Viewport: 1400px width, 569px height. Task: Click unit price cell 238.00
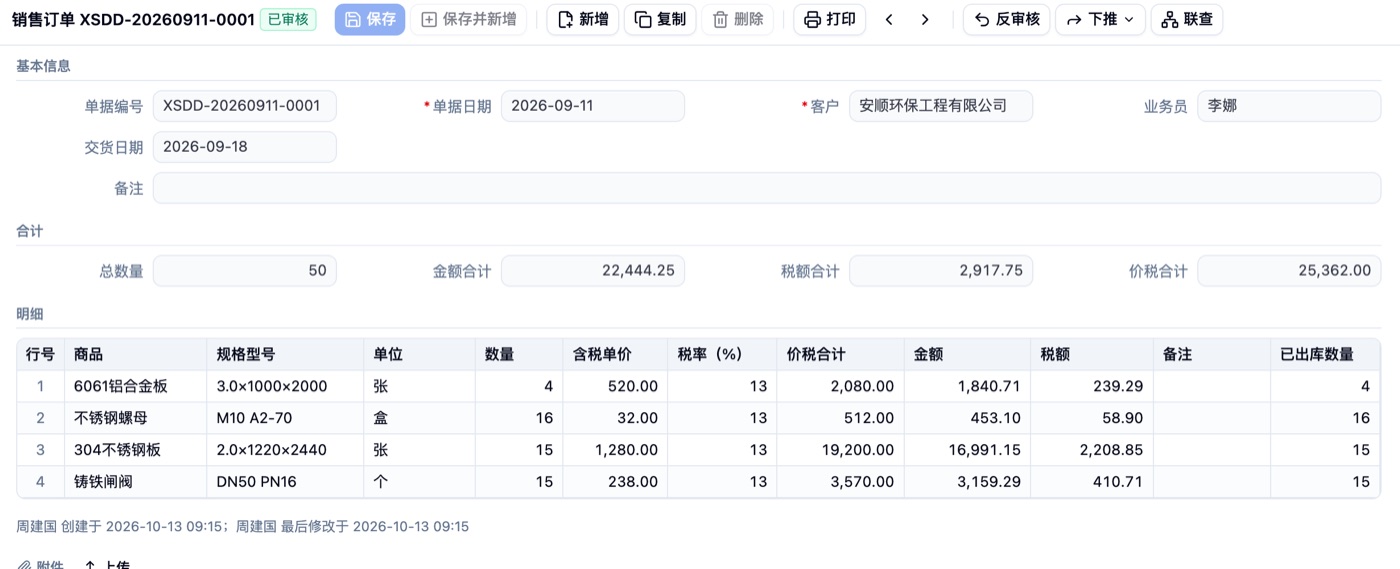click(615, 482)
